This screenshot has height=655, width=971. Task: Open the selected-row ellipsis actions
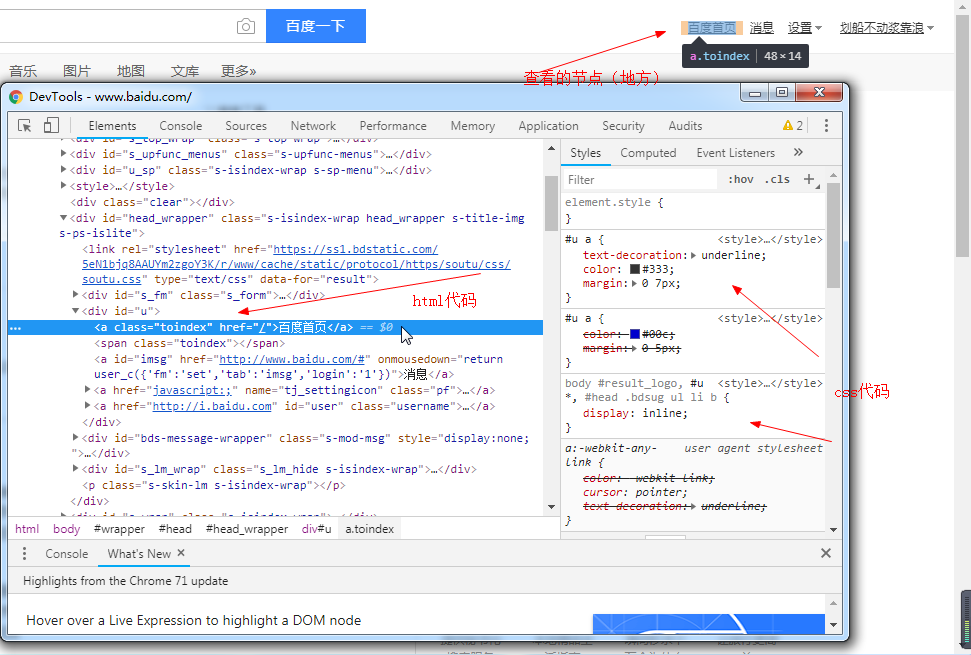click(16, 328)
